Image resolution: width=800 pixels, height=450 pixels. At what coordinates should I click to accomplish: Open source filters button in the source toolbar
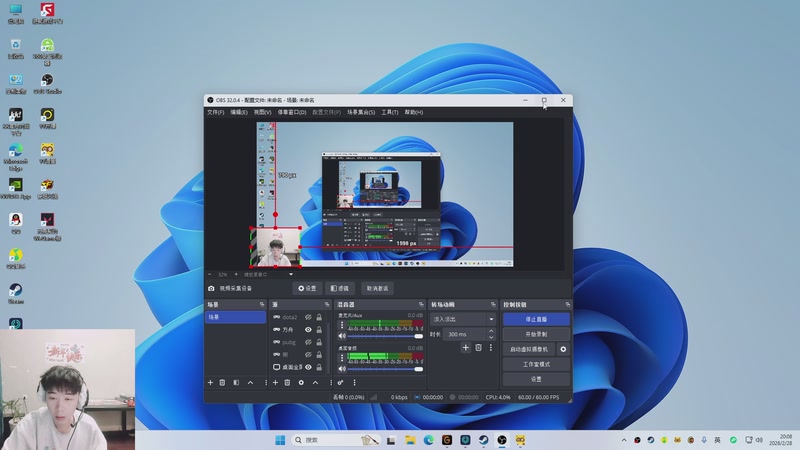[x=340, y=288]
